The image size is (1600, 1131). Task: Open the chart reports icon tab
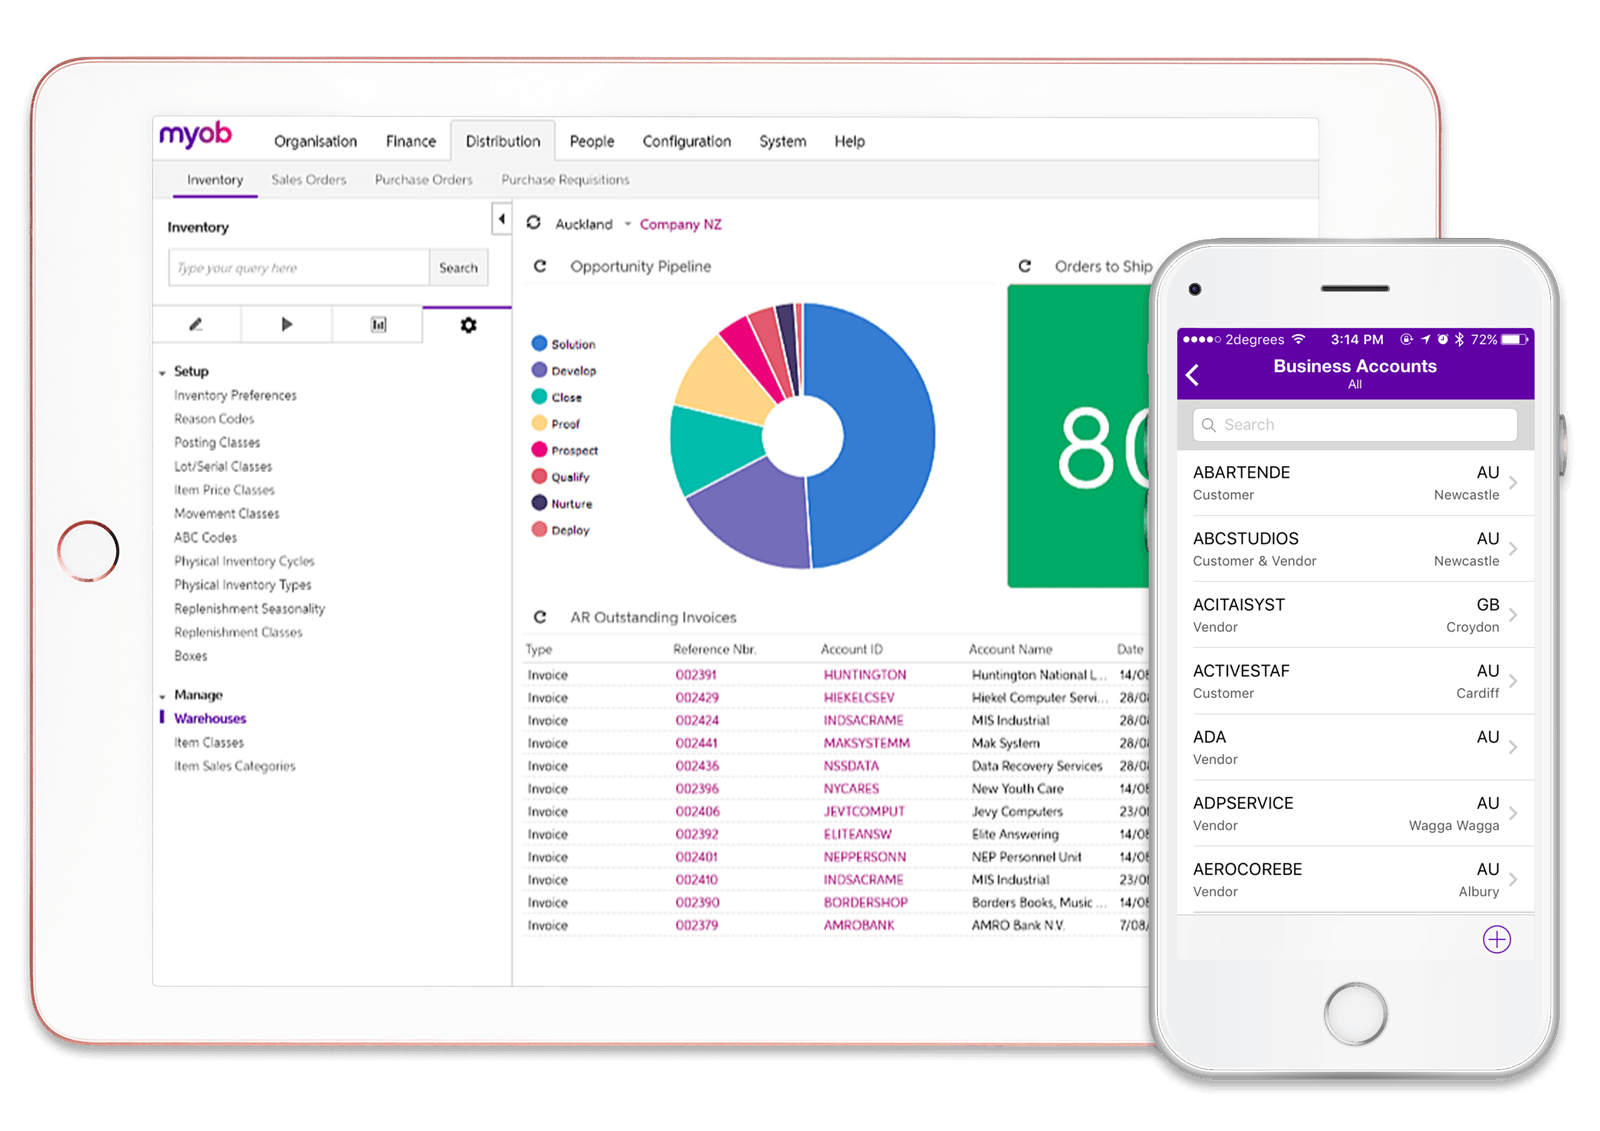click(378, 324)
